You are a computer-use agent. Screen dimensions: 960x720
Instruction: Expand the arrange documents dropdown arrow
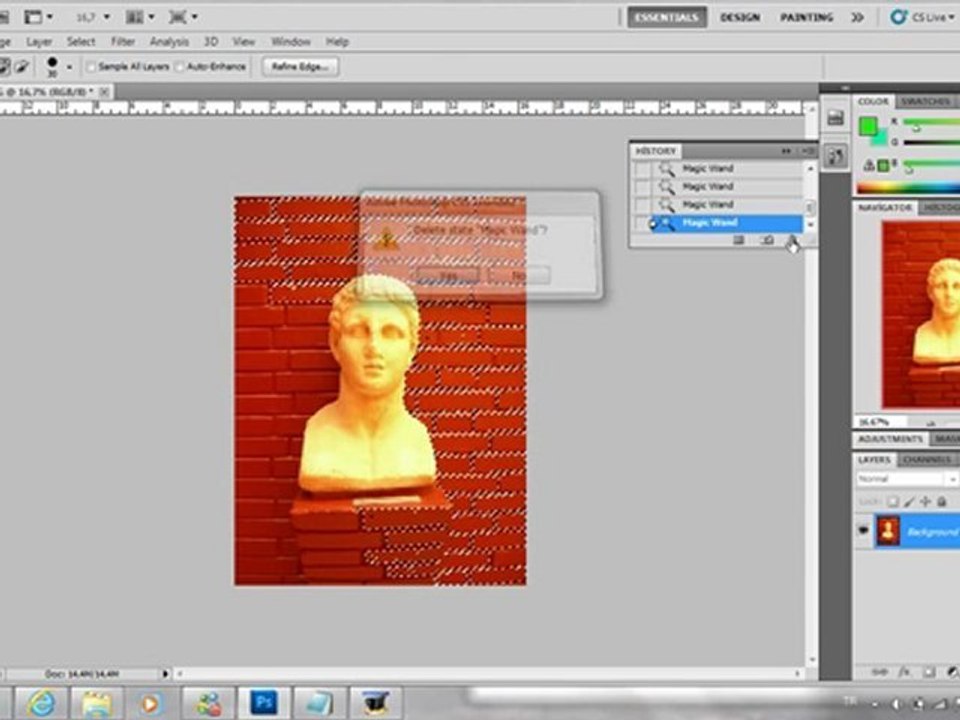pos(151,17)
